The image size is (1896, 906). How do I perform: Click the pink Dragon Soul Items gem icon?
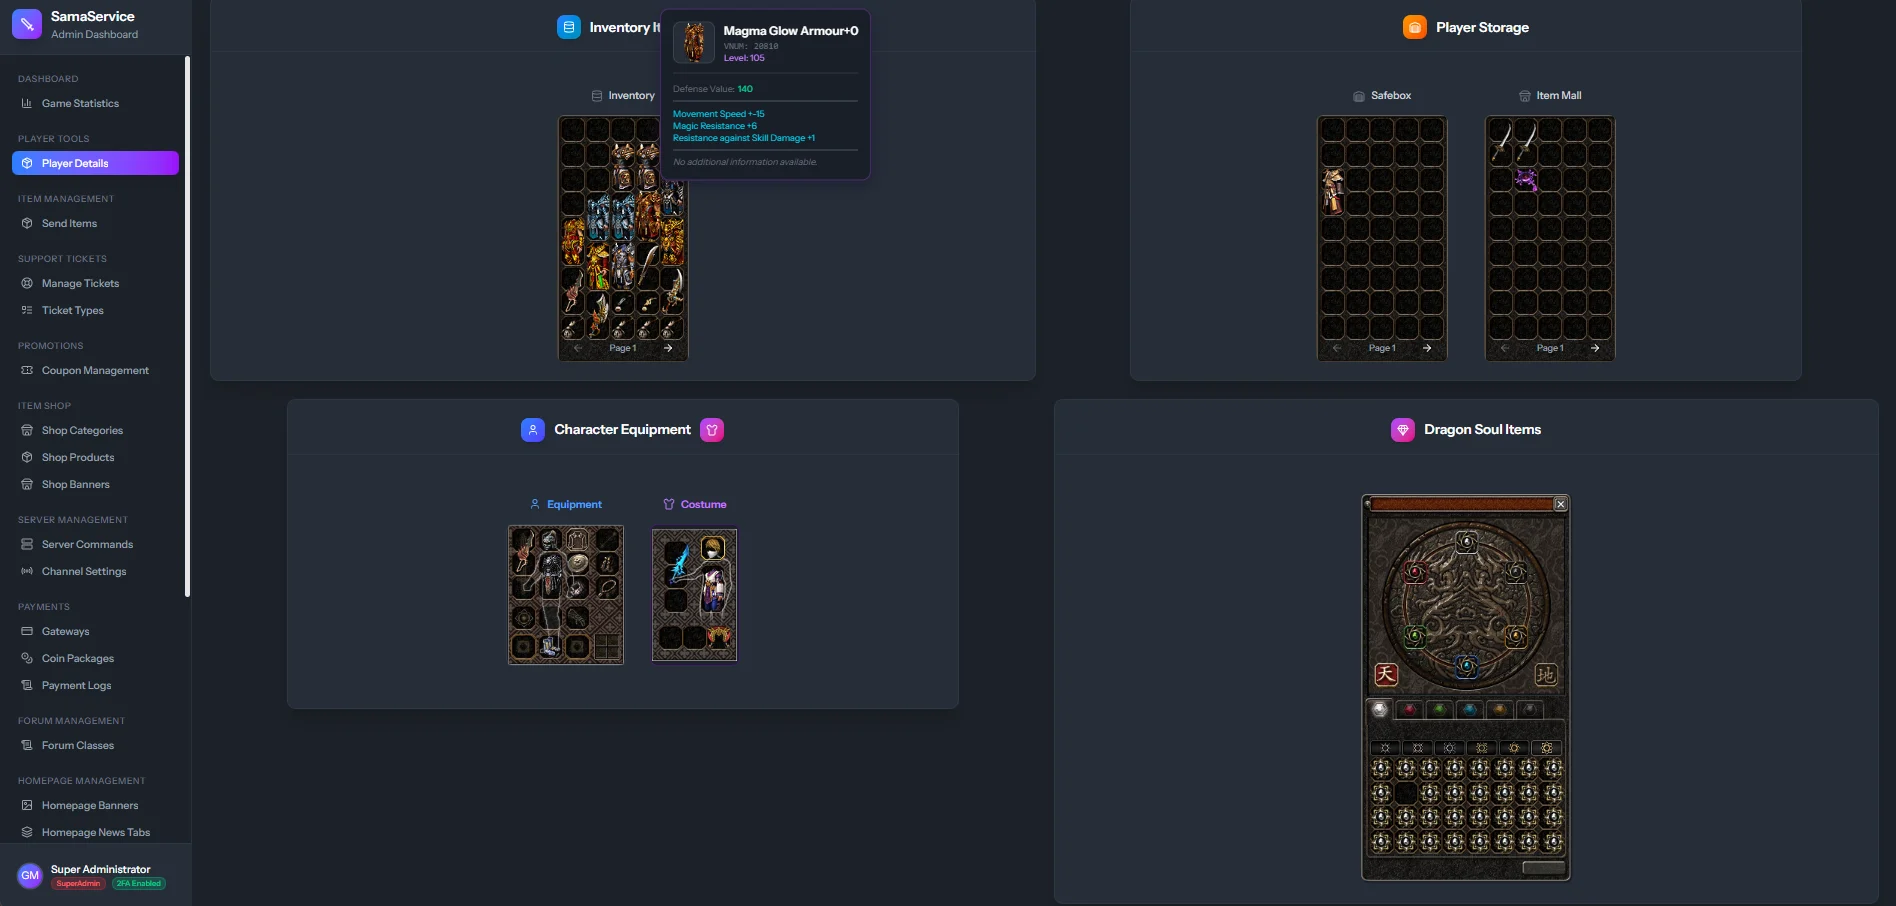pyautogui.click(x=1403, y=430)
